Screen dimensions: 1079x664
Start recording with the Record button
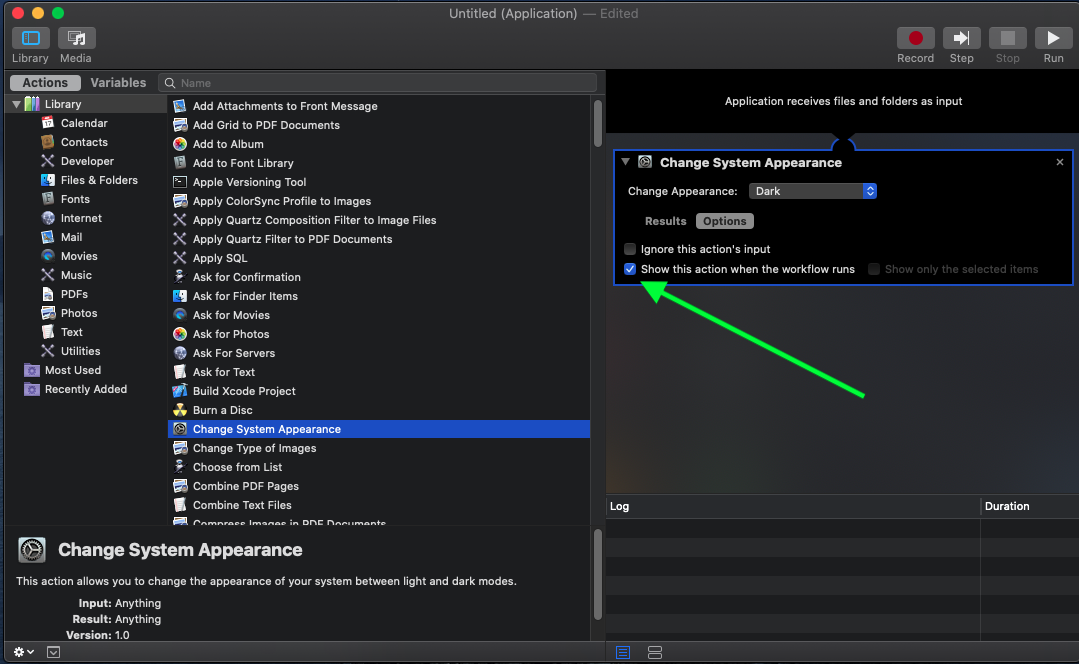(915, 38)
